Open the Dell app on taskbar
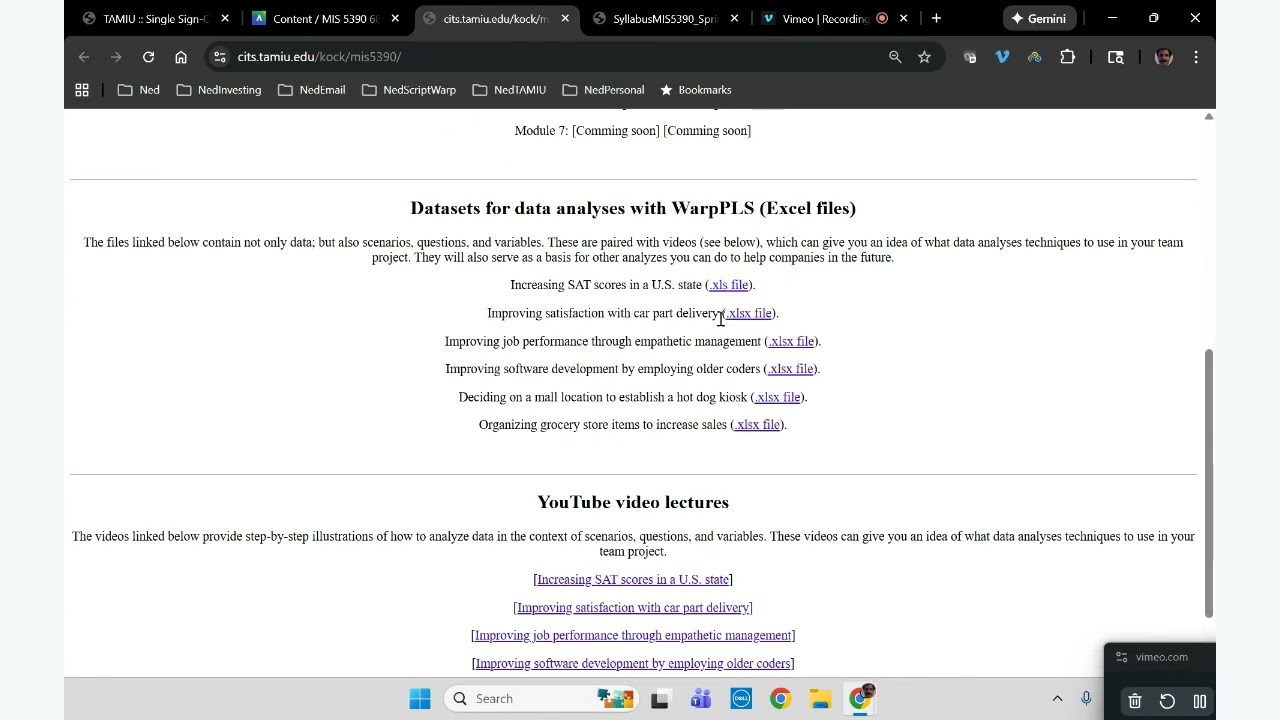Screen dimensions: 1280x720 click(740, 699)
